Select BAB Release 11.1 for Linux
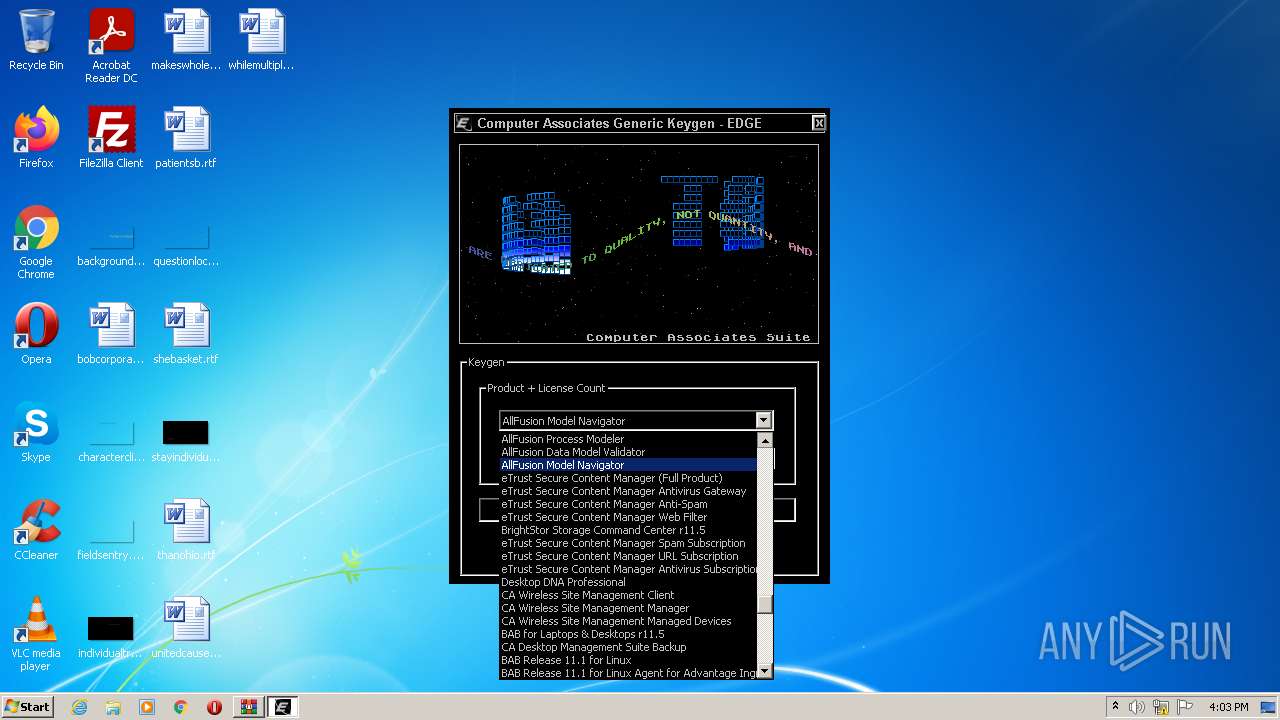Viewport: 1280px width, 720px height. (629, 660)
